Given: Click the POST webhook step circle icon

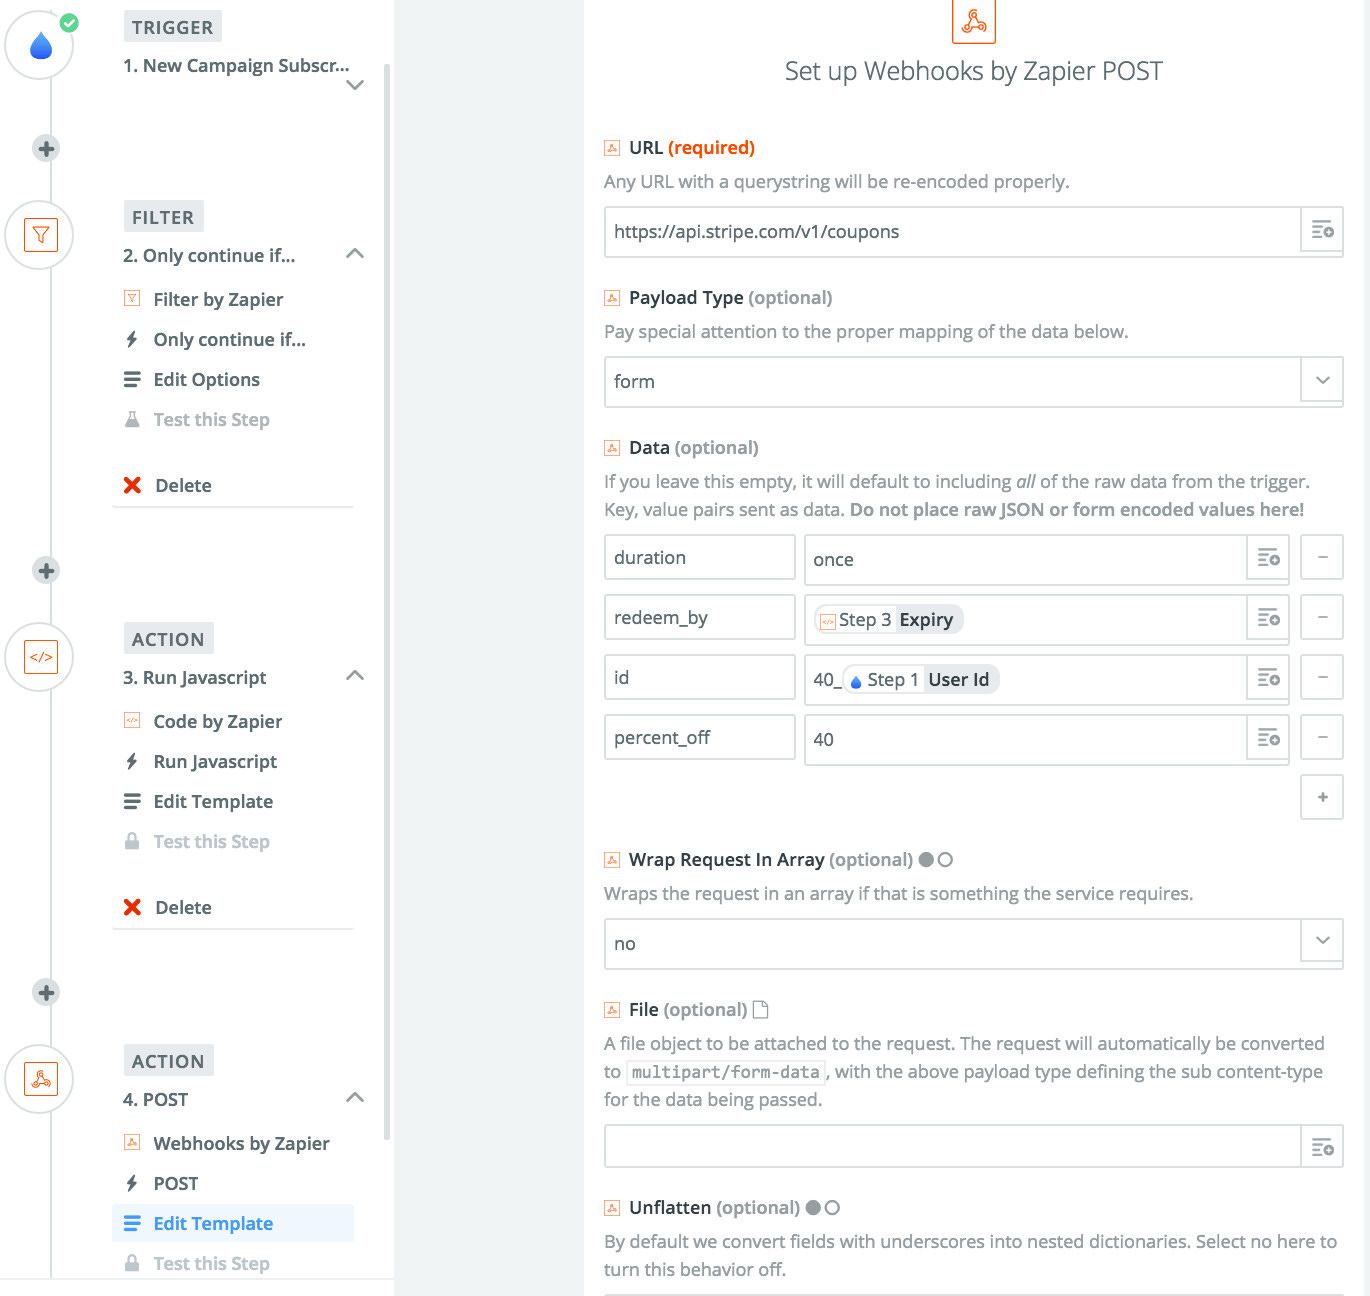Looking at the screenshot, I should (x=40, y=1079).
